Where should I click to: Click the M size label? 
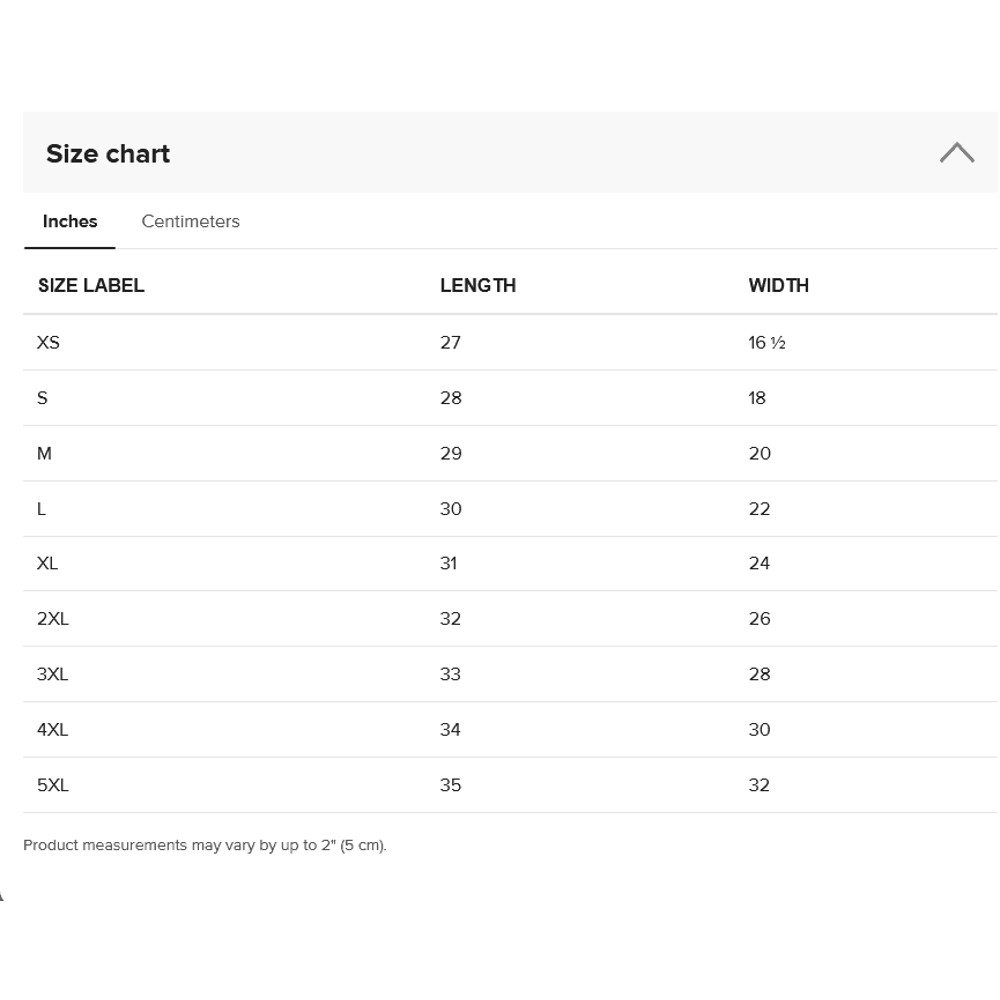click(44, 454)
